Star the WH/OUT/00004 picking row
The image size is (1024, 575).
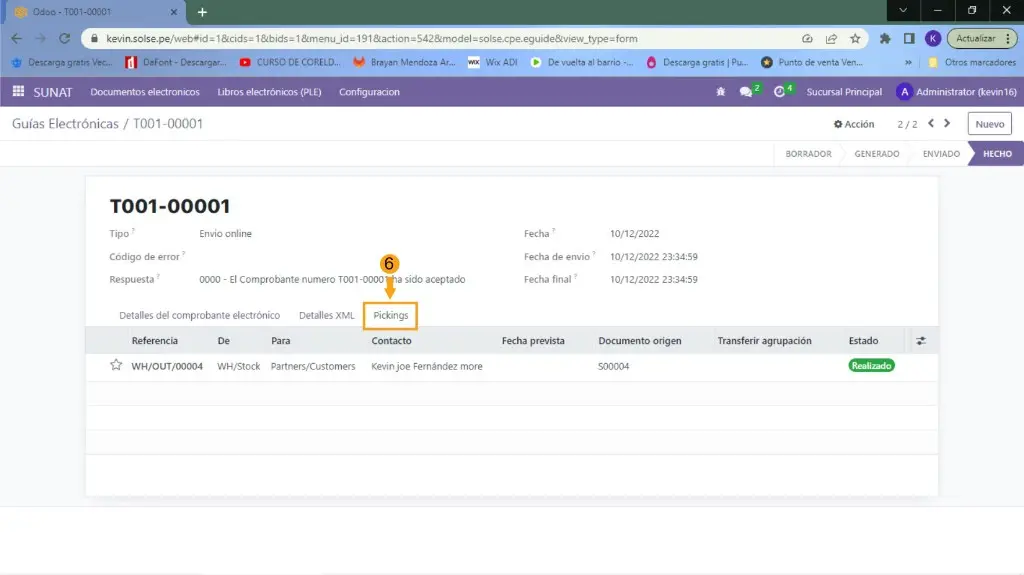click(x=116, y=366)
